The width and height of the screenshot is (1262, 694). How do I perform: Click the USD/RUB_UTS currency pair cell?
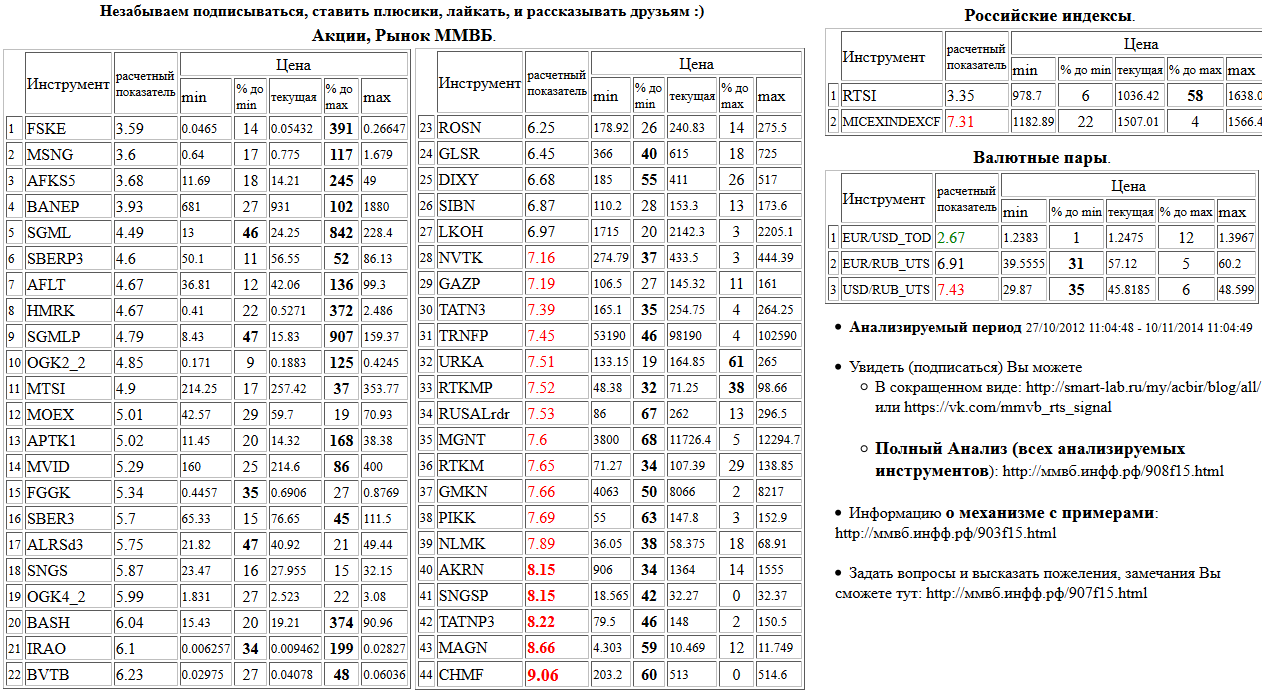click(884, 289)
